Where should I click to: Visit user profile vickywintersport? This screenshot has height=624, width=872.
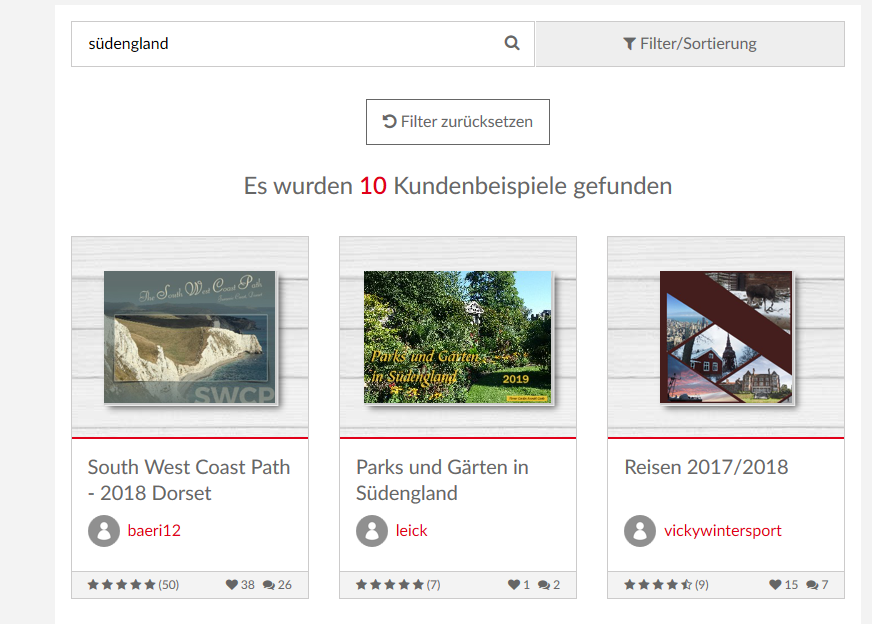(722, 531)
